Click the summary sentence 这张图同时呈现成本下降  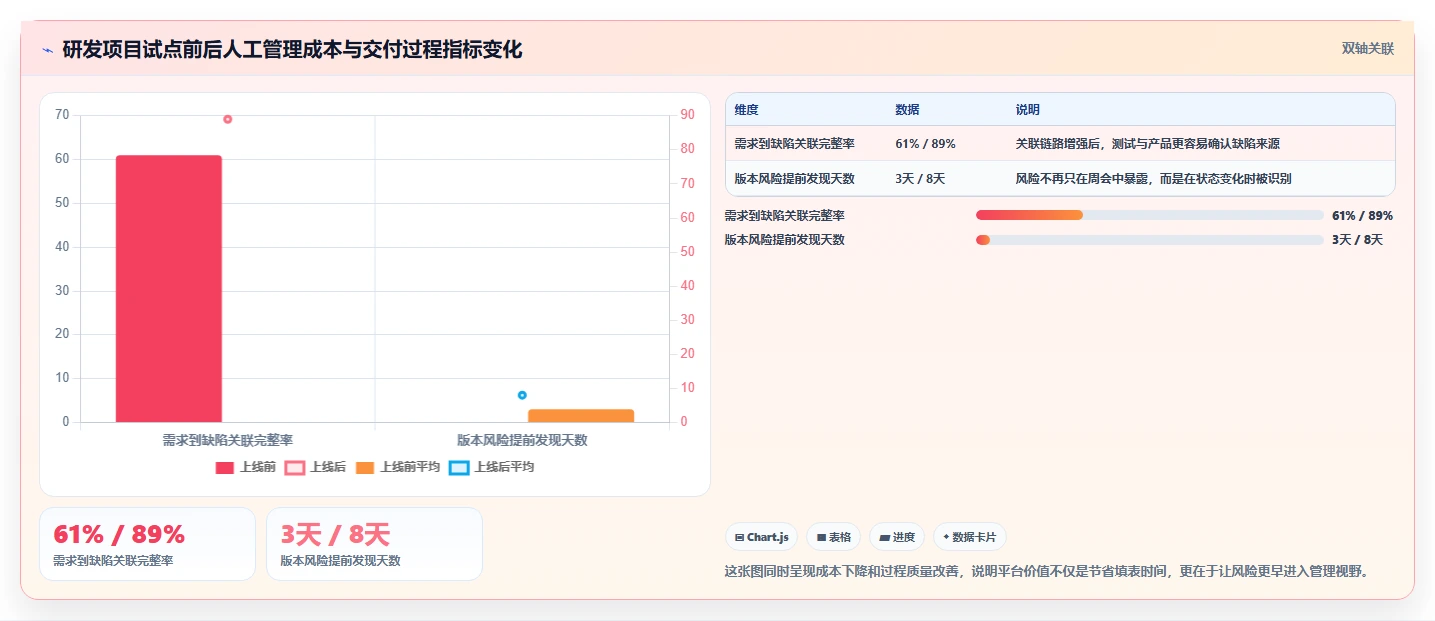(x=1046, y=571)
